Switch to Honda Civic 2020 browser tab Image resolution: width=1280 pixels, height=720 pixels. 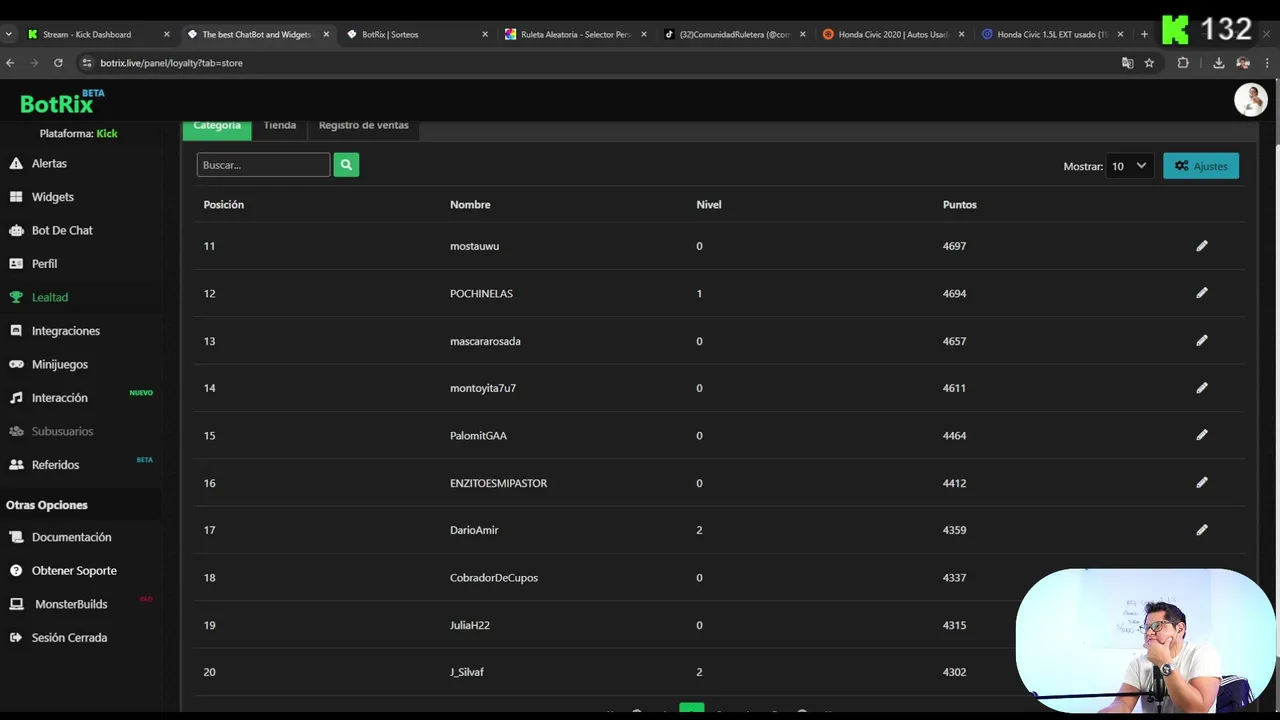coord(893,34)
